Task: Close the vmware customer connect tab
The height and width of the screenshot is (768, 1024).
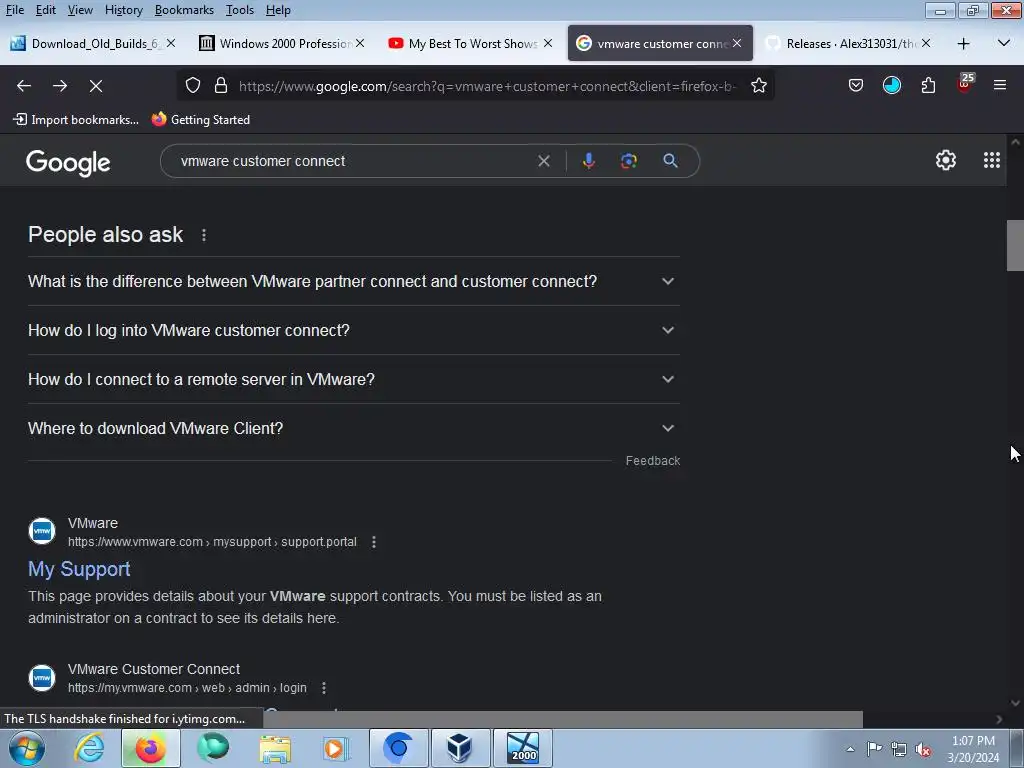Action: [737, 43]
